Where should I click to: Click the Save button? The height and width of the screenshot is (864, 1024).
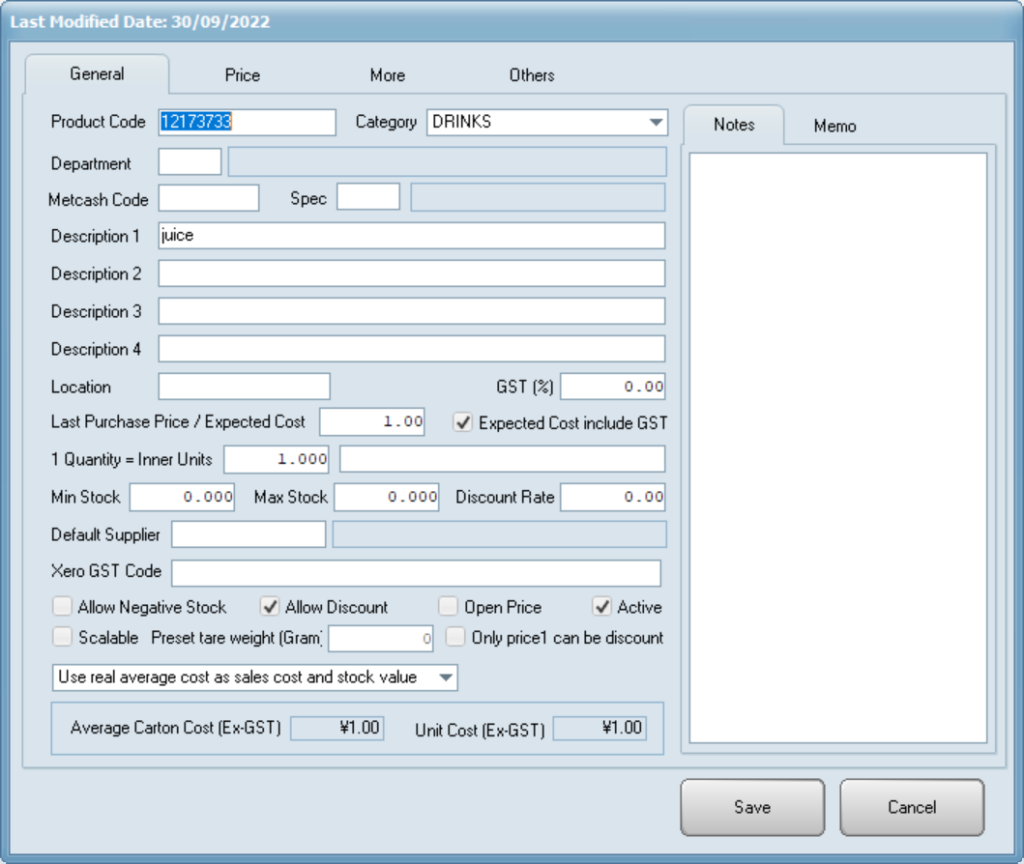point(752,807)
